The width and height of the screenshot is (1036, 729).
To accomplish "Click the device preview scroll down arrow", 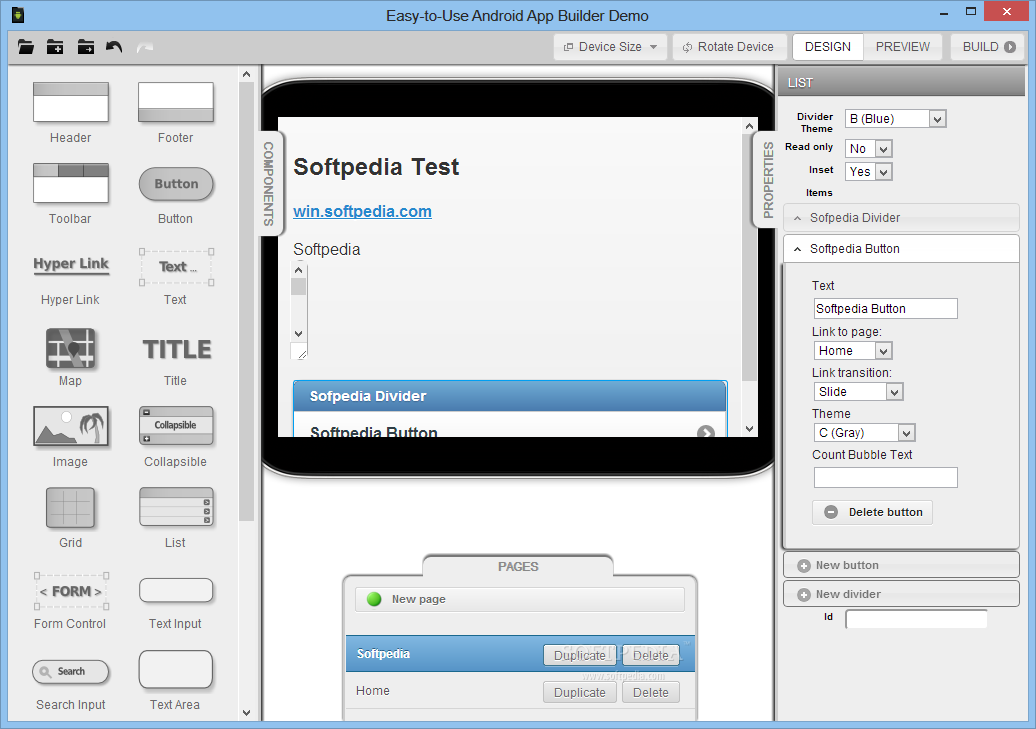I will pyautogui.click(x=749, y=428).
